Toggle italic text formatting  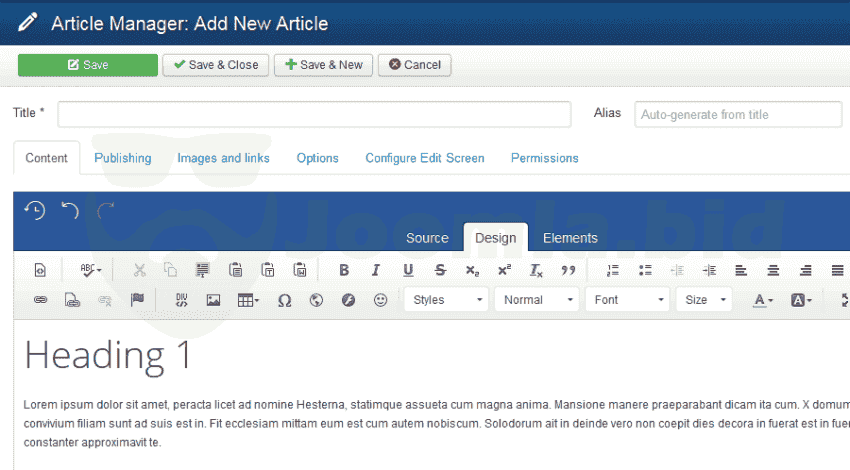tap(376, 270)
